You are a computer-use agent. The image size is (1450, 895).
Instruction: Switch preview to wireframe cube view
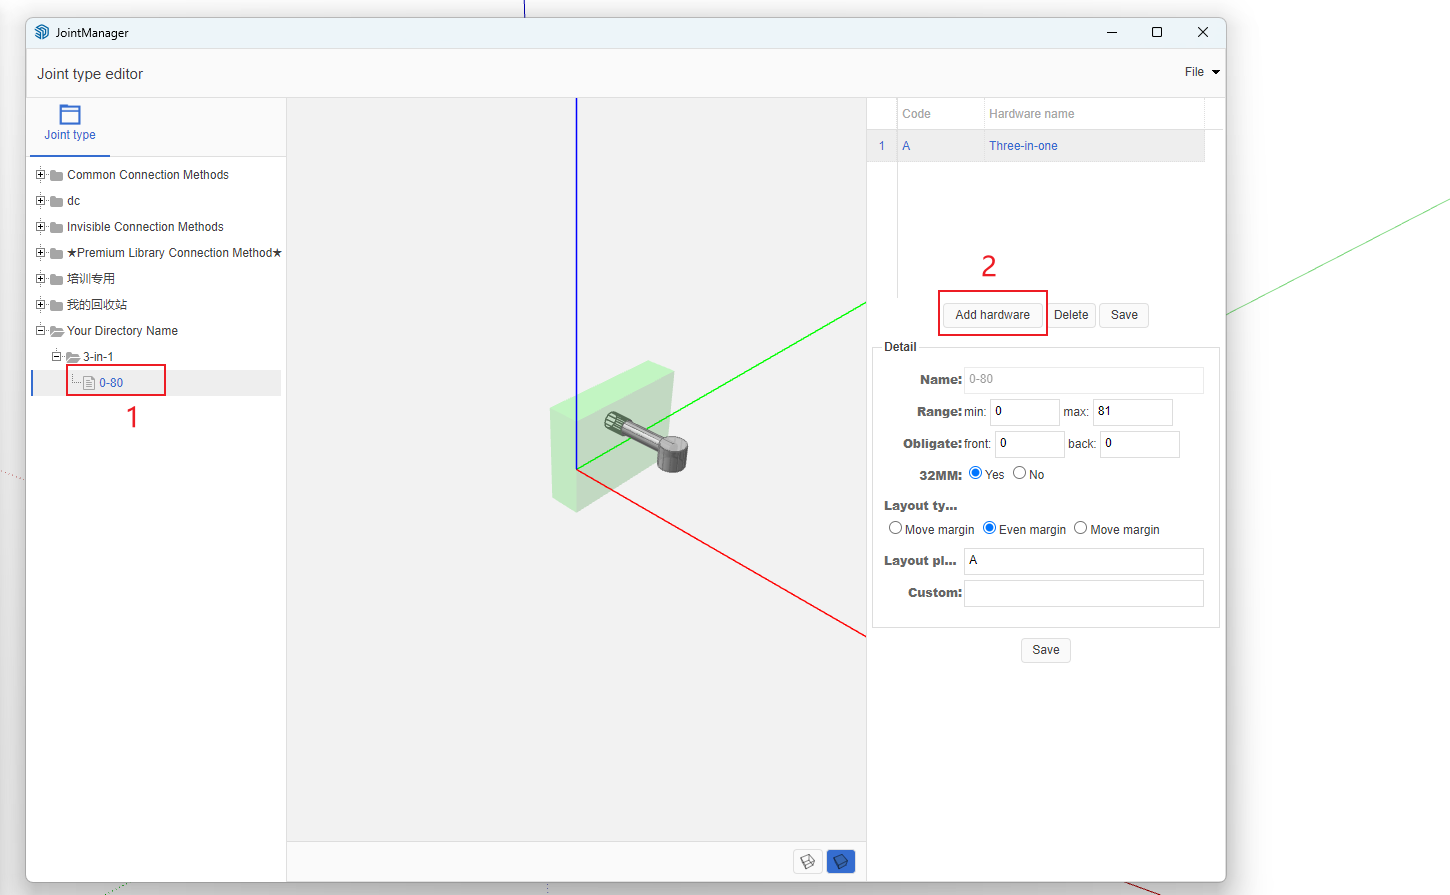(808, 861)
